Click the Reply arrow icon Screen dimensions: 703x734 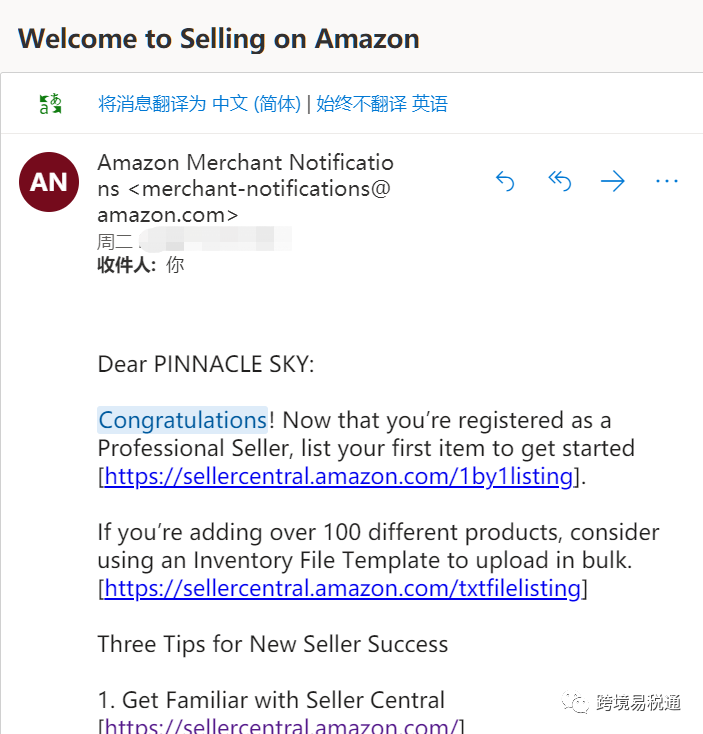[505, 181]
